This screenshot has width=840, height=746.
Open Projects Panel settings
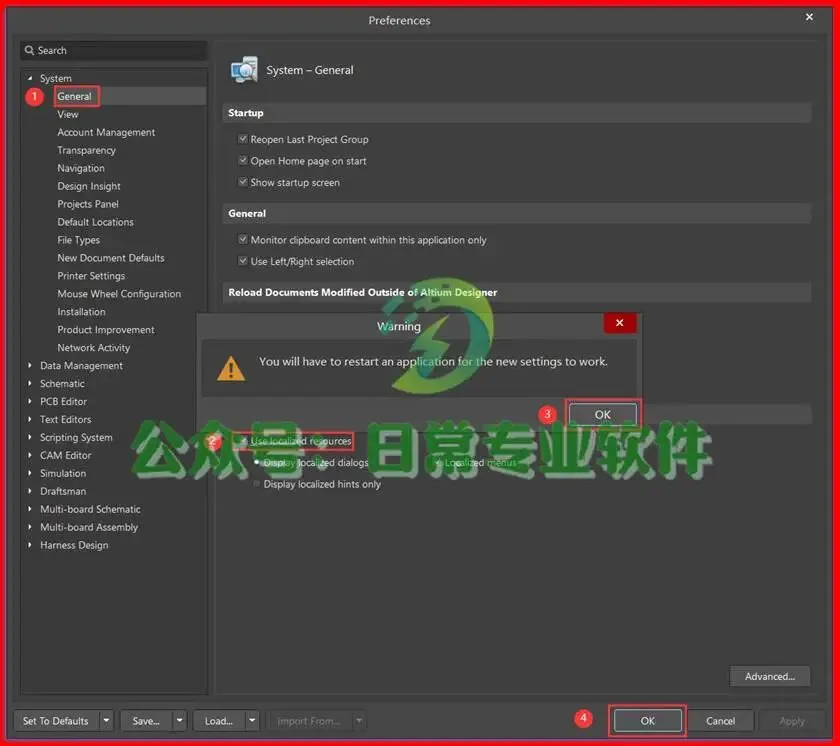coord(88,204)
